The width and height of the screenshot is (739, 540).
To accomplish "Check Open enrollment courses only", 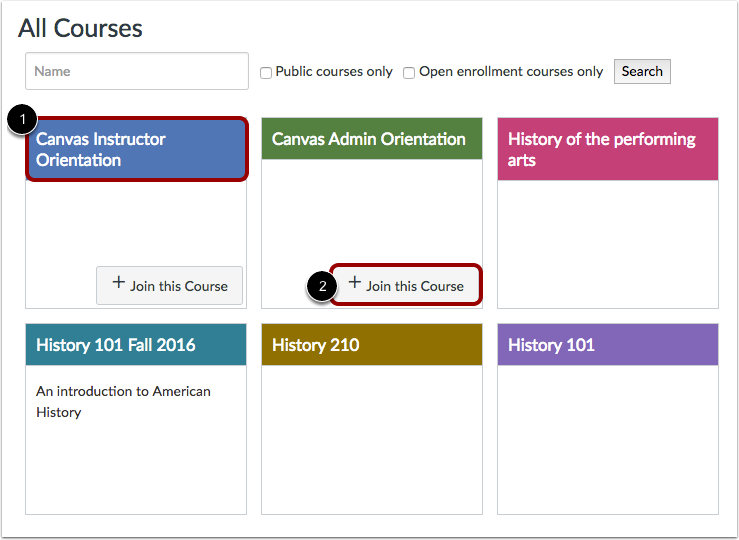I will click(x=409, y=73).
